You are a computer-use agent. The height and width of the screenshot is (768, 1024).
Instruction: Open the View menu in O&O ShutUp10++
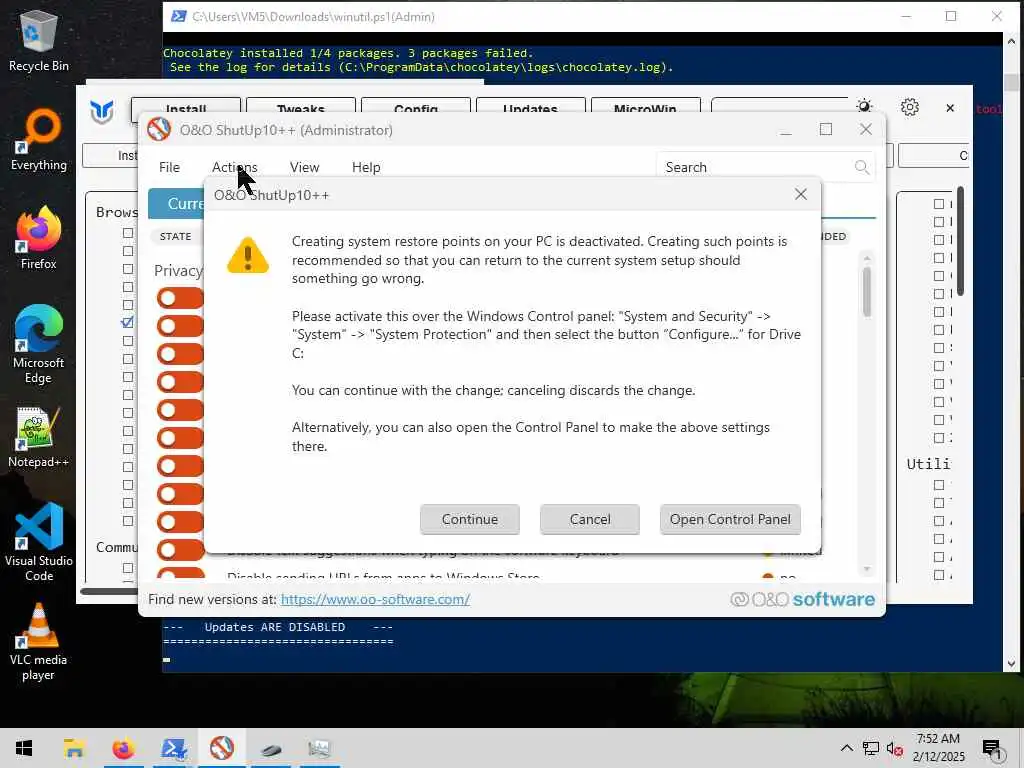pos(304,167)
